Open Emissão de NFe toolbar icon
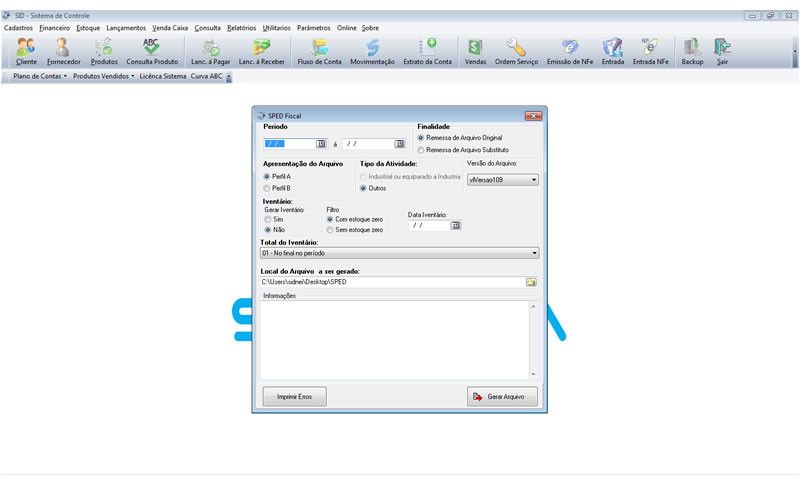This screenshot has height=500, width=800. click(569, 51)
